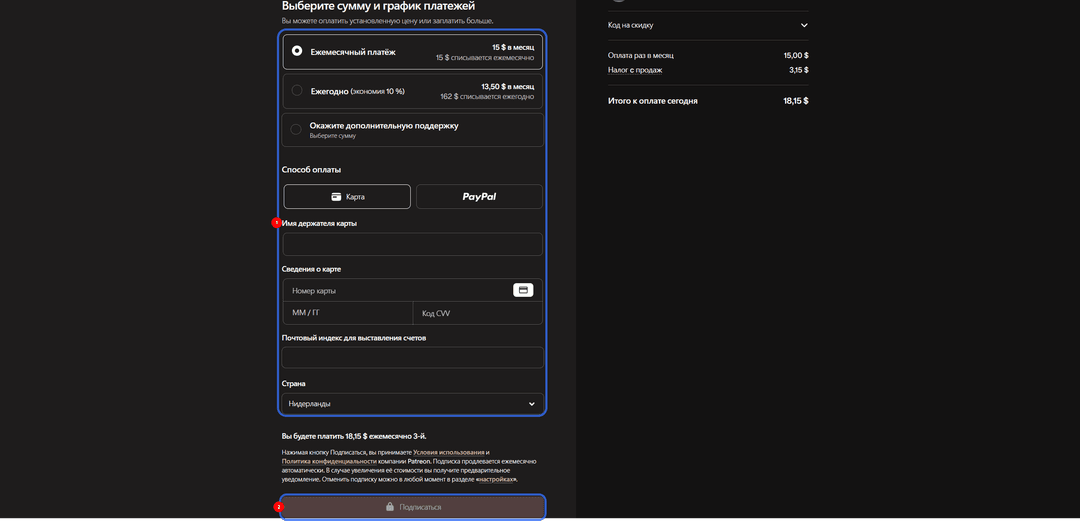Viewport: 1080px width, 521px height.
Task: Click the 3,15 $ tax amount
Action: click(798, 70)
